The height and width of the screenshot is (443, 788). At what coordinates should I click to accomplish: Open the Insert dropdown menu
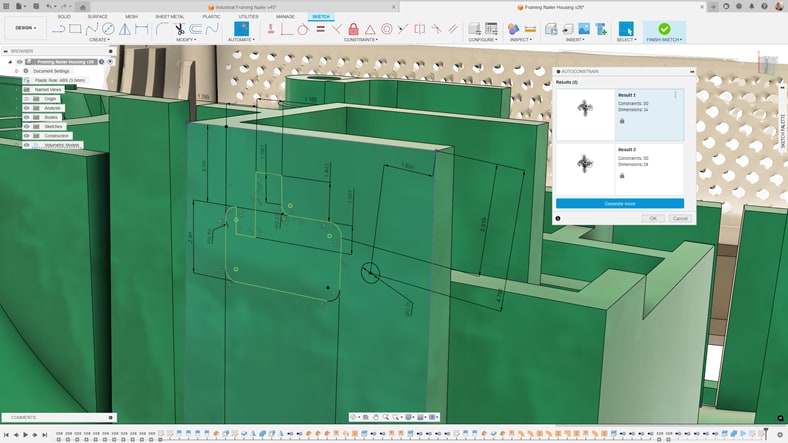[x=575, y=40]
